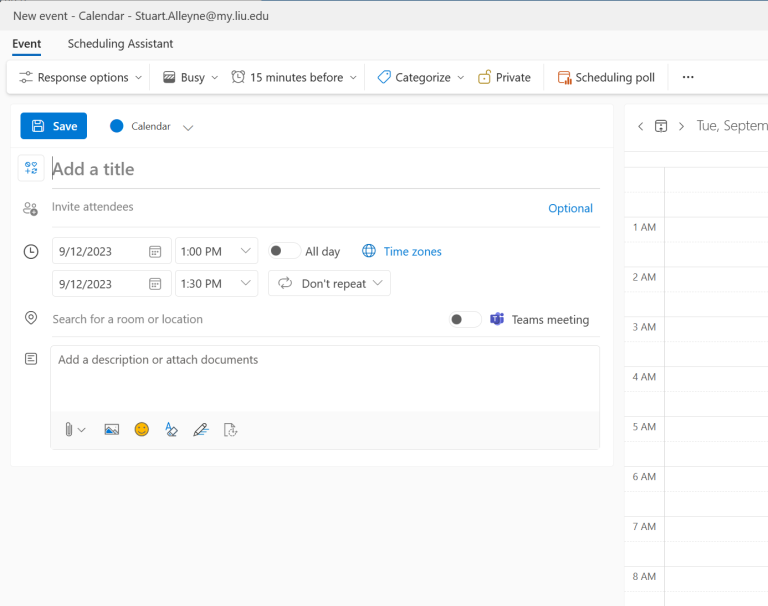This screenshot has height=606, width=768.
Task: Open the Time zones link
Action: coord(411,252)
